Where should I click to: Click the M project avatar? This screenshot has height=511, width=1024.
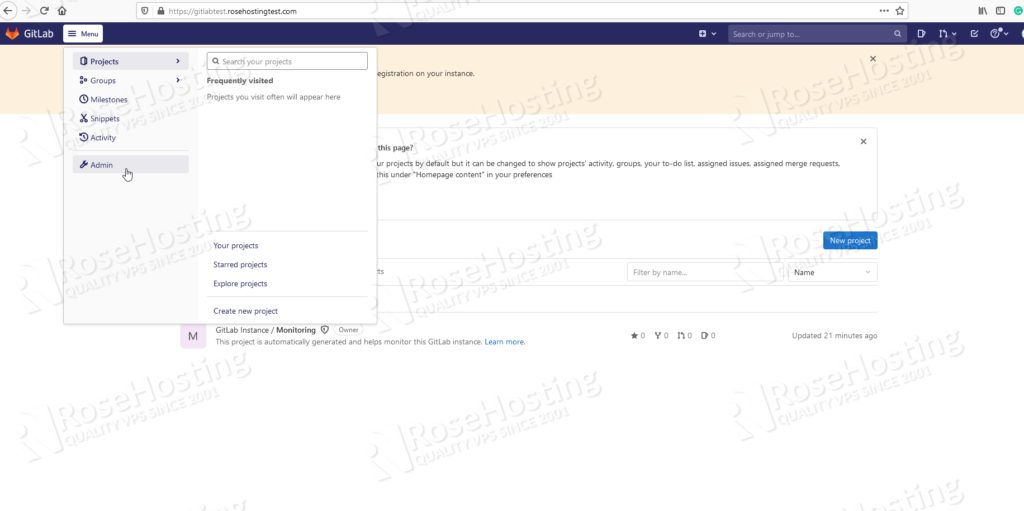pos(193,336)
